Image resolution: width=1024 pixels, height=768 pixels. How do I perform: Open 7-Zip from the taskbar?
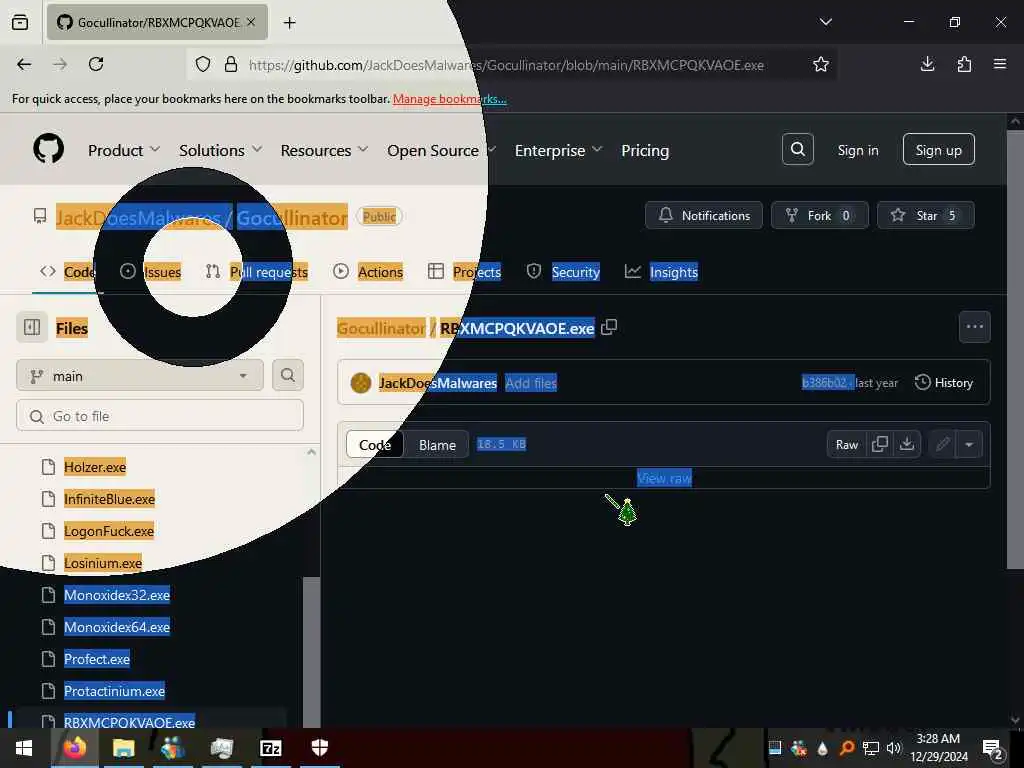click(270, 748)
